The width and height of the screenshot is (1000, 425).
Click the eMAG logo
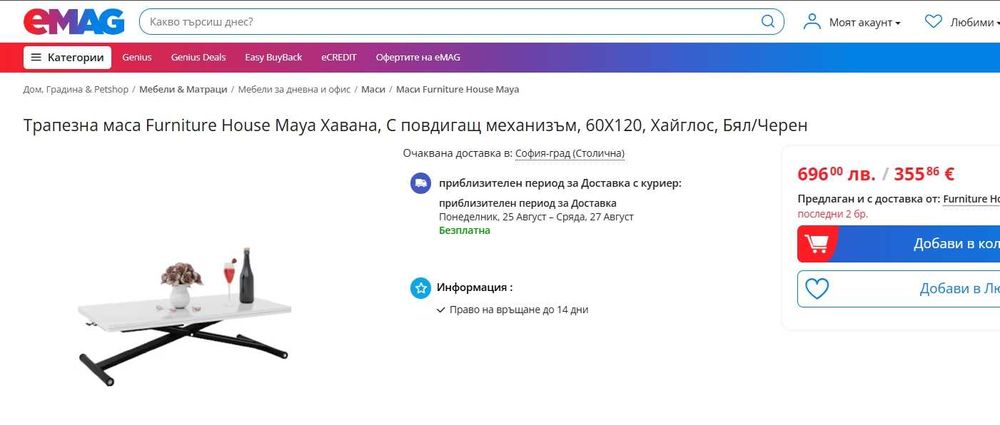pyautogui.click(x=73, y=22)
